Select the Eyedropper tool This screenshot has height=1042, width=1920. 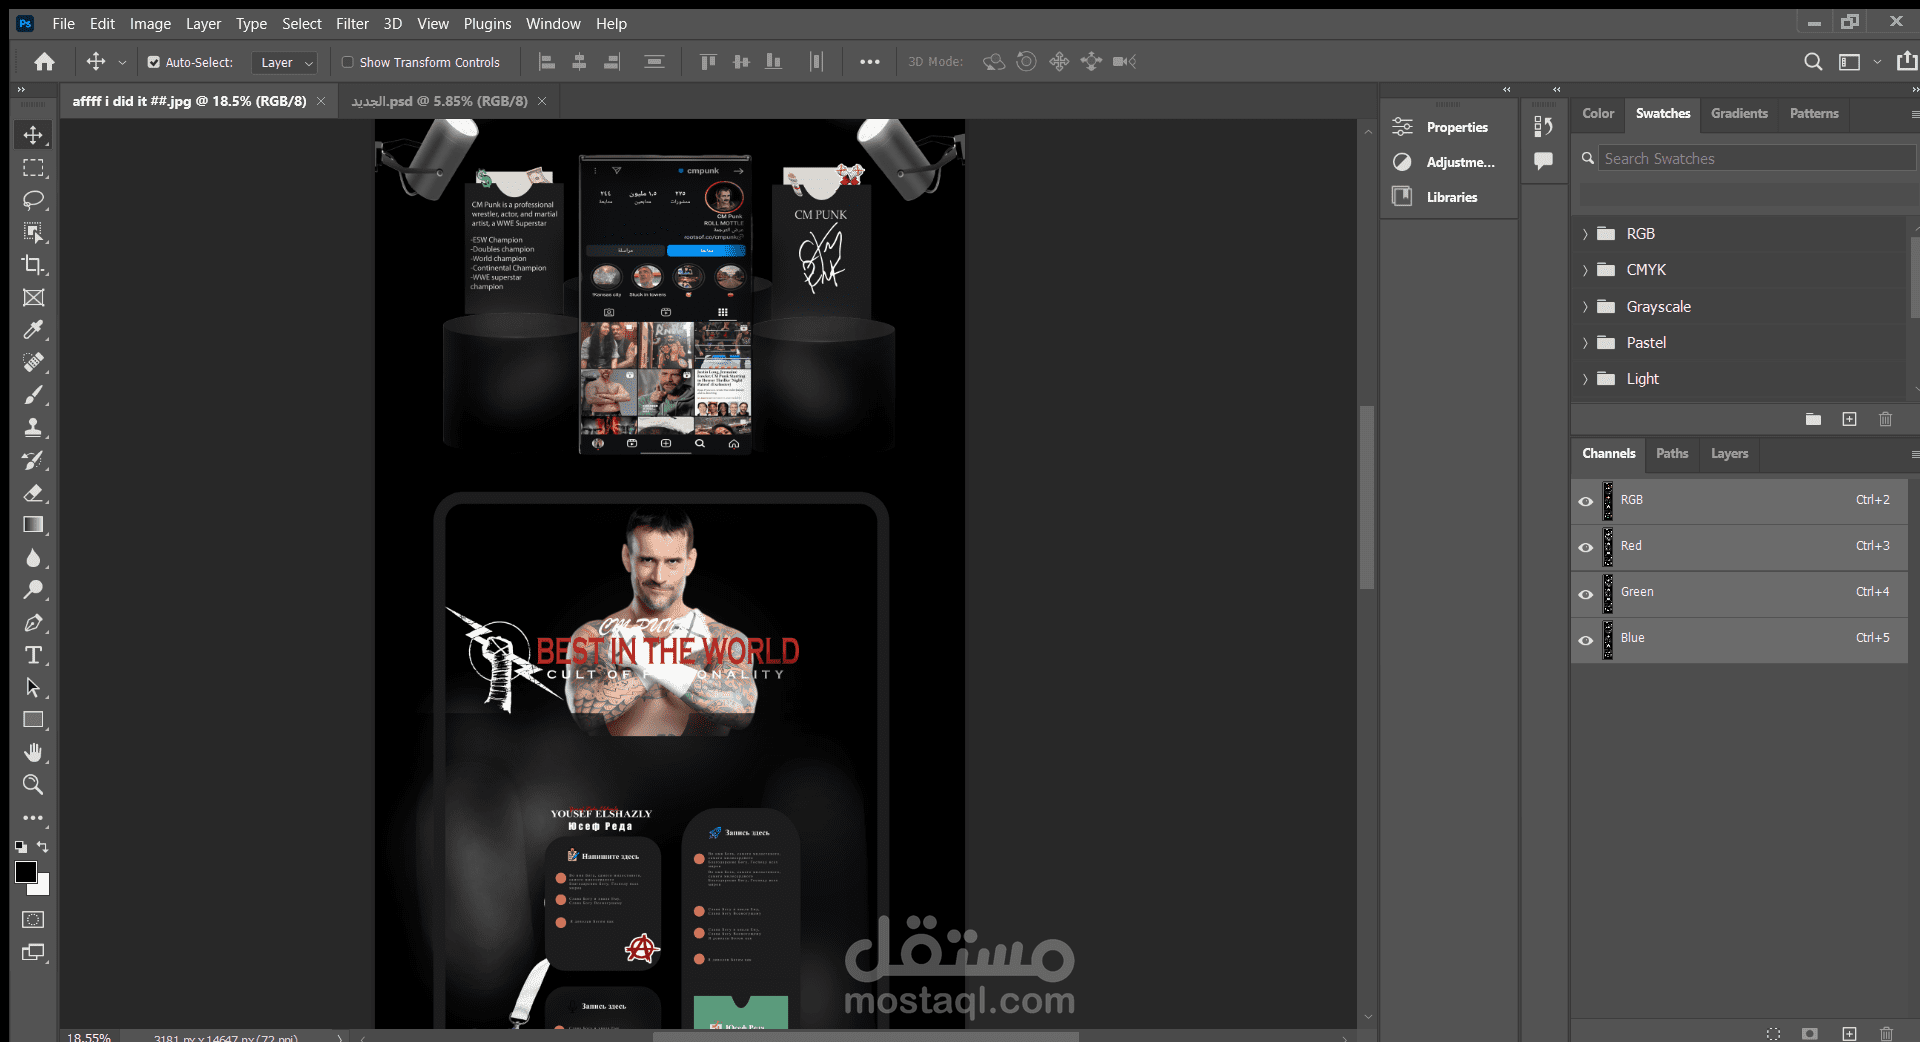(x=33, y=330)
